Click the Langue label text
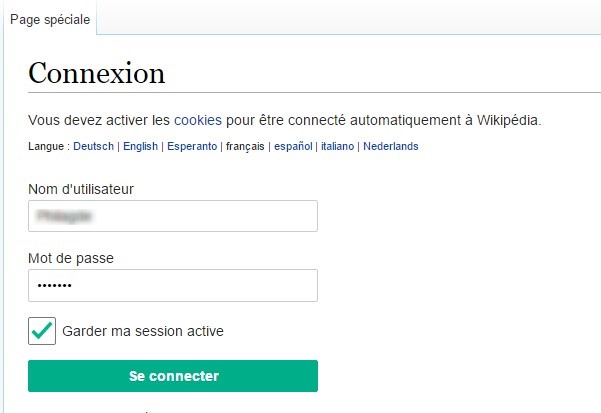Screen dimensions: 601x413 click(x=46, y=146)
